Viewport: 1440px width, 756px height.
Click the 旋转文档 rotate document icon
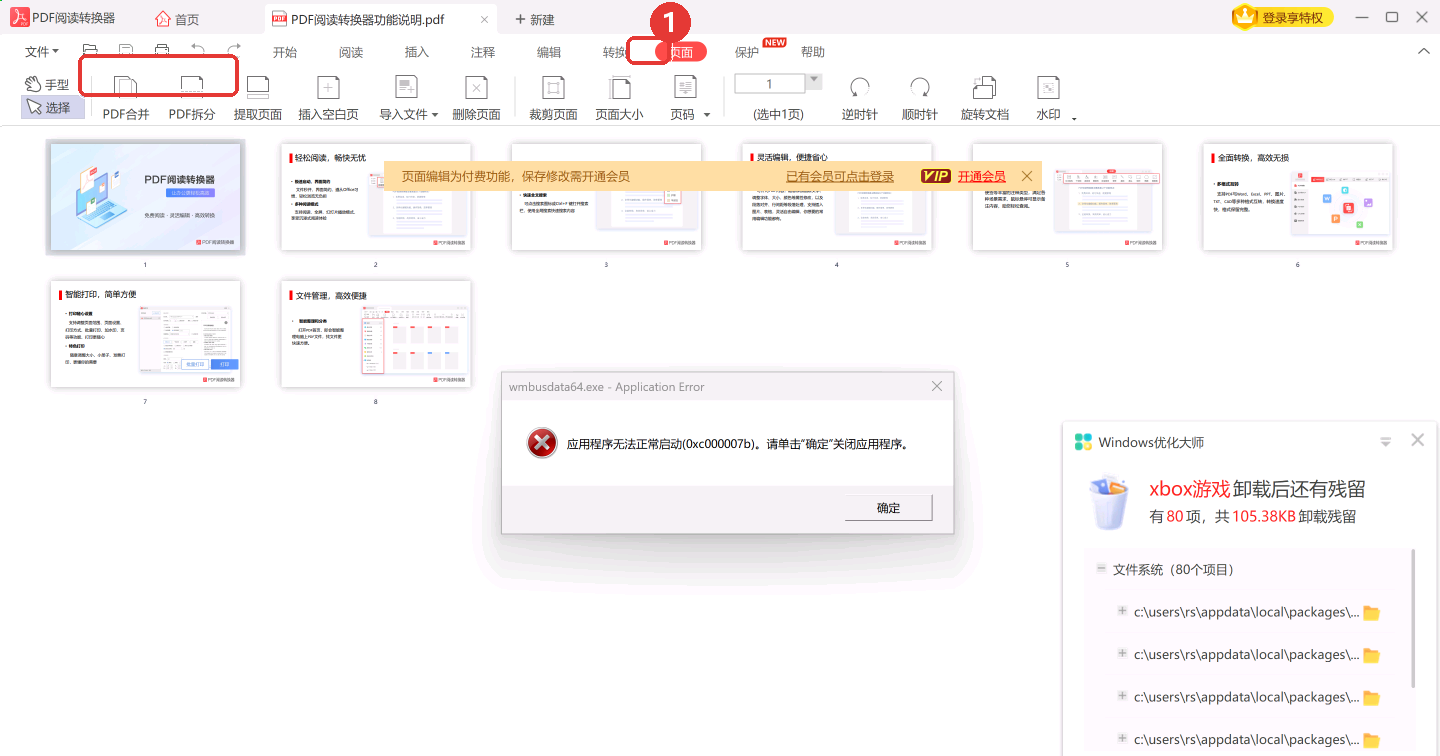click(985, 88)
